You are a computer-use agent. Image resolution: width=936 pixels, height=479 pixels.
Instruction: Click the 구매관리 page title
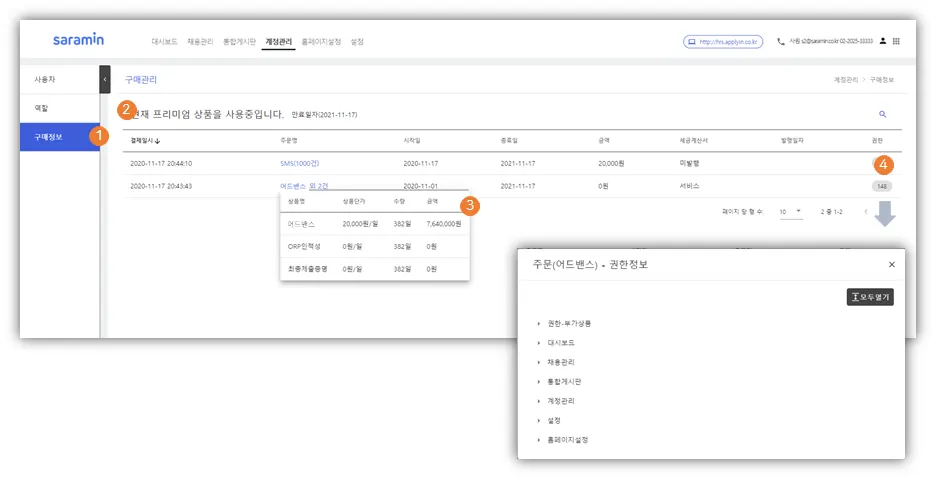(141, 79)
